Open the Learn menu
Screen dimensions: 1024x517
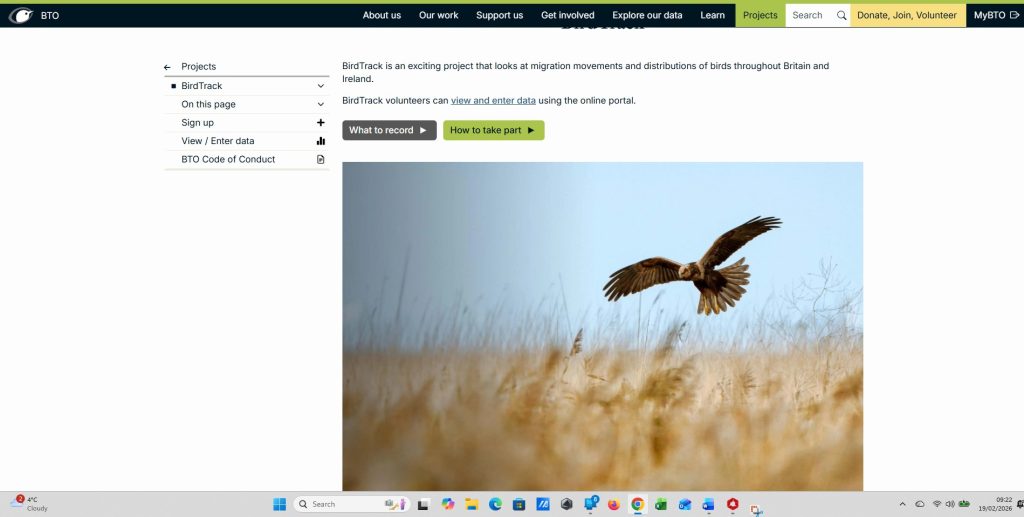tap(712, 16)
